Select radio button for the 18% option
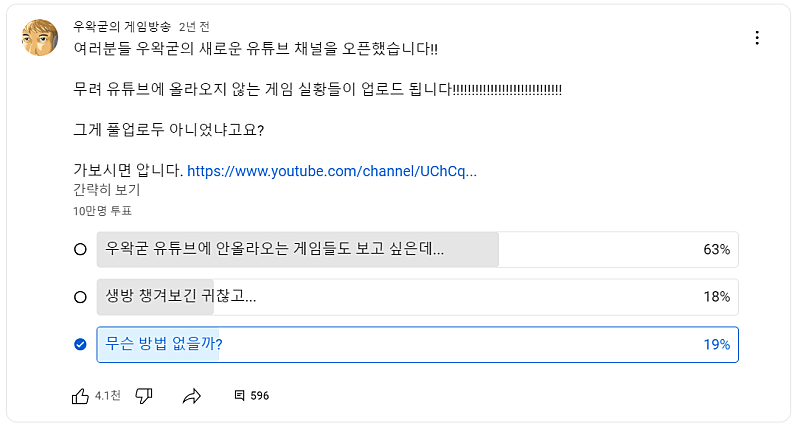800x432 pixels. click(x=80, y=297)
